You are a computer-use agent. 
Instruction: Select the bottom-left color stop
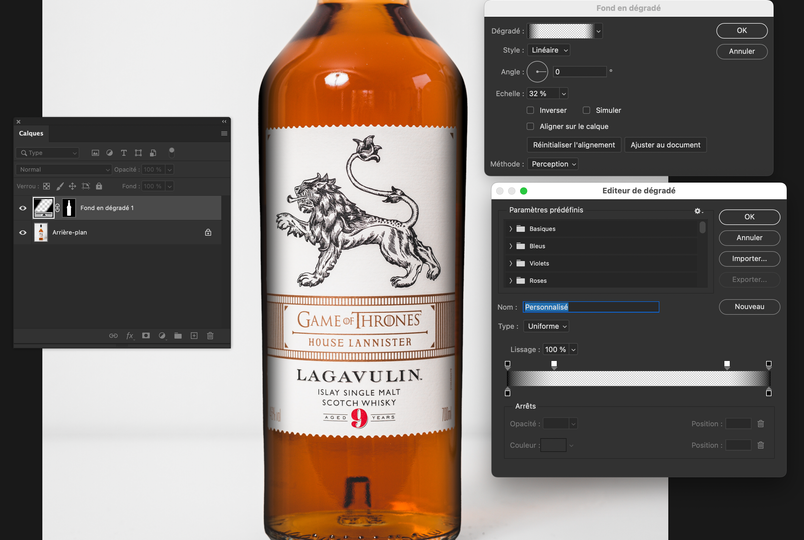click(x=508, y=392)
